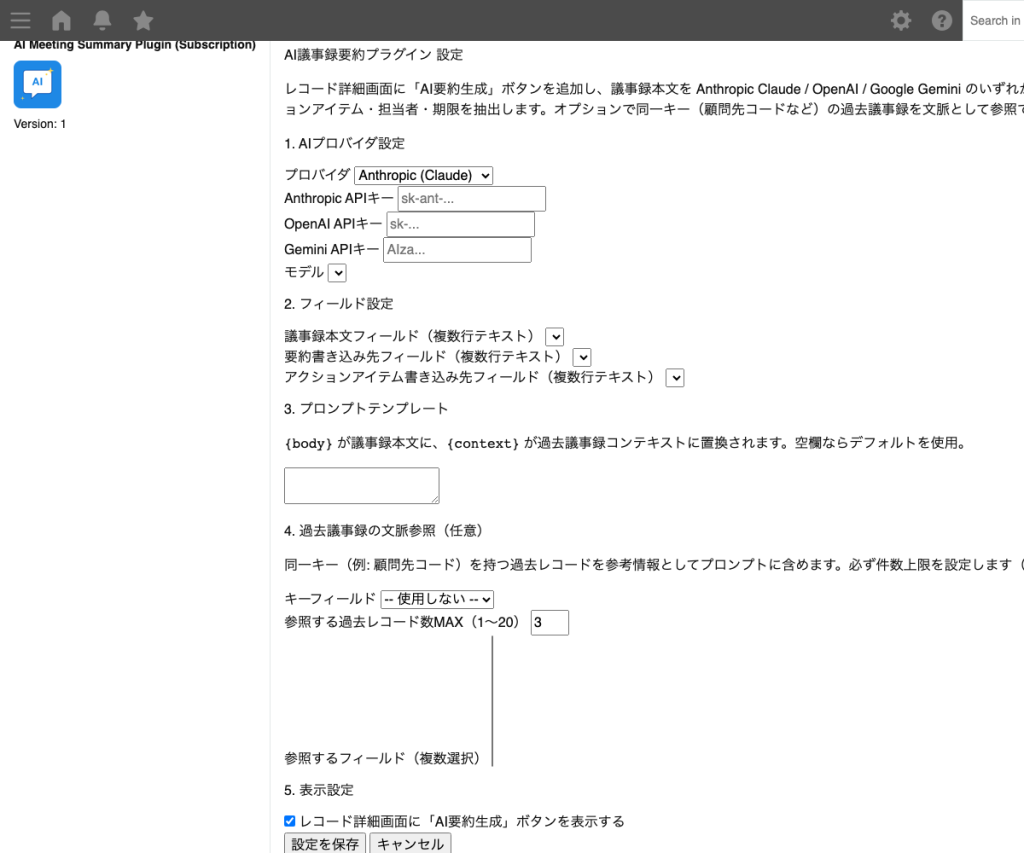
Task: Open the アクションアイテム書き込み先フィールド dropdown
Action: (x=675, y=377)
